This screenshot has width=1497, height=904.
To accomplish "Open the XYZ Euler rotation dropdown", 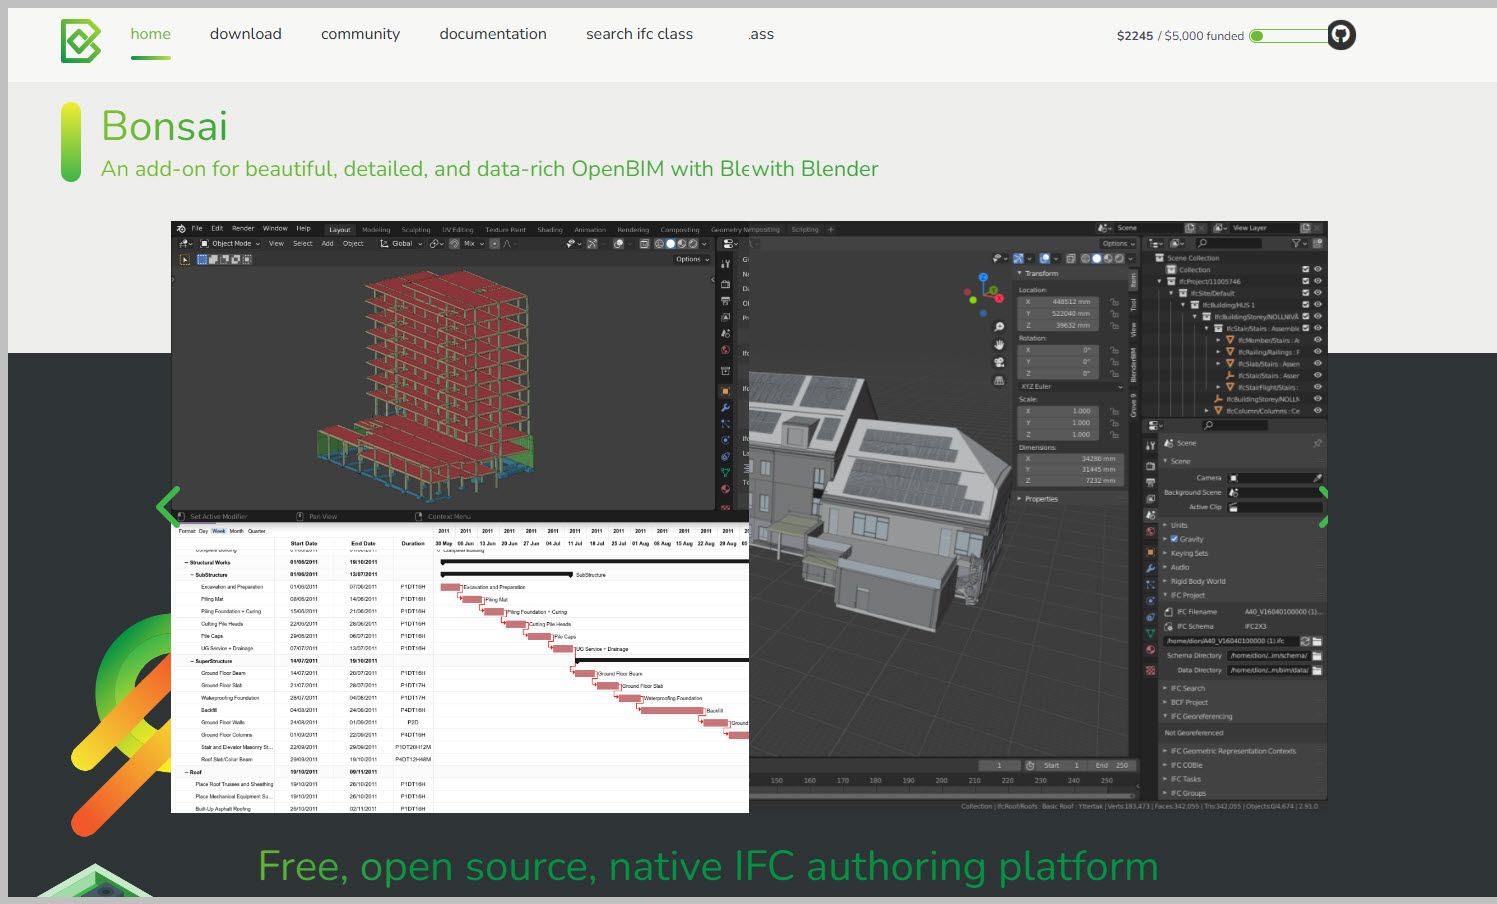I will (x=1070, y=386).
